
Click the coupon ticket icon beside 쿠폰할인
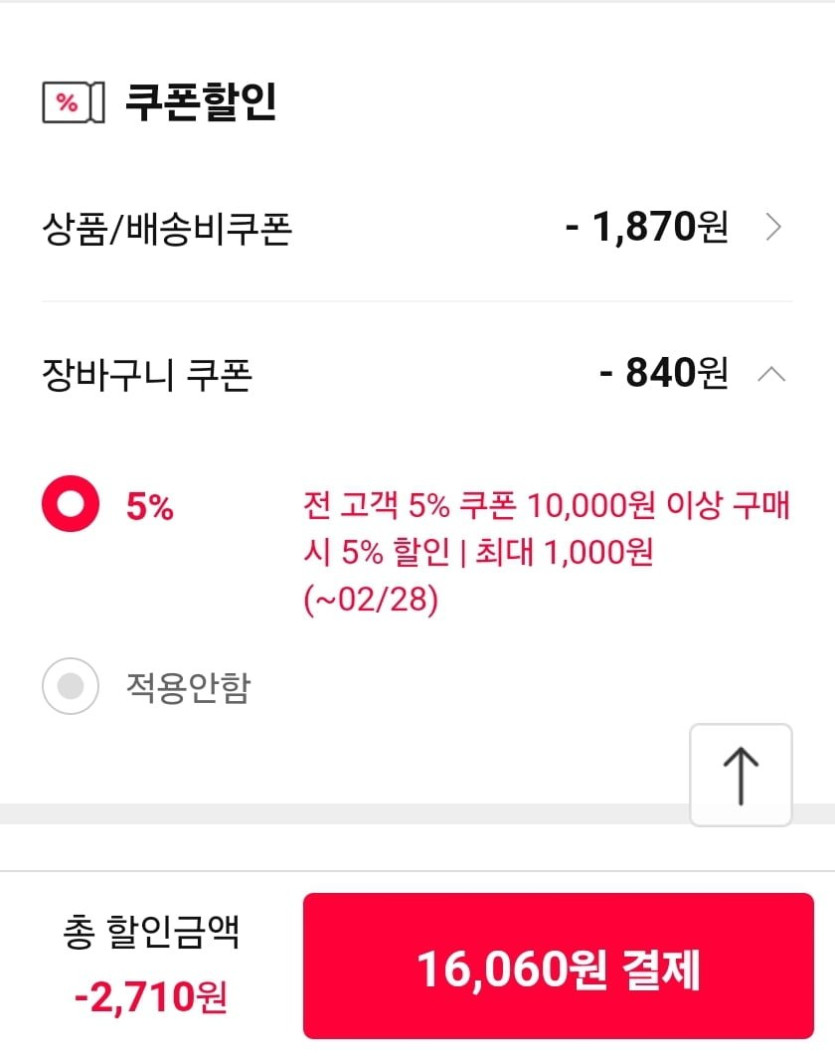tap(73, 104)
